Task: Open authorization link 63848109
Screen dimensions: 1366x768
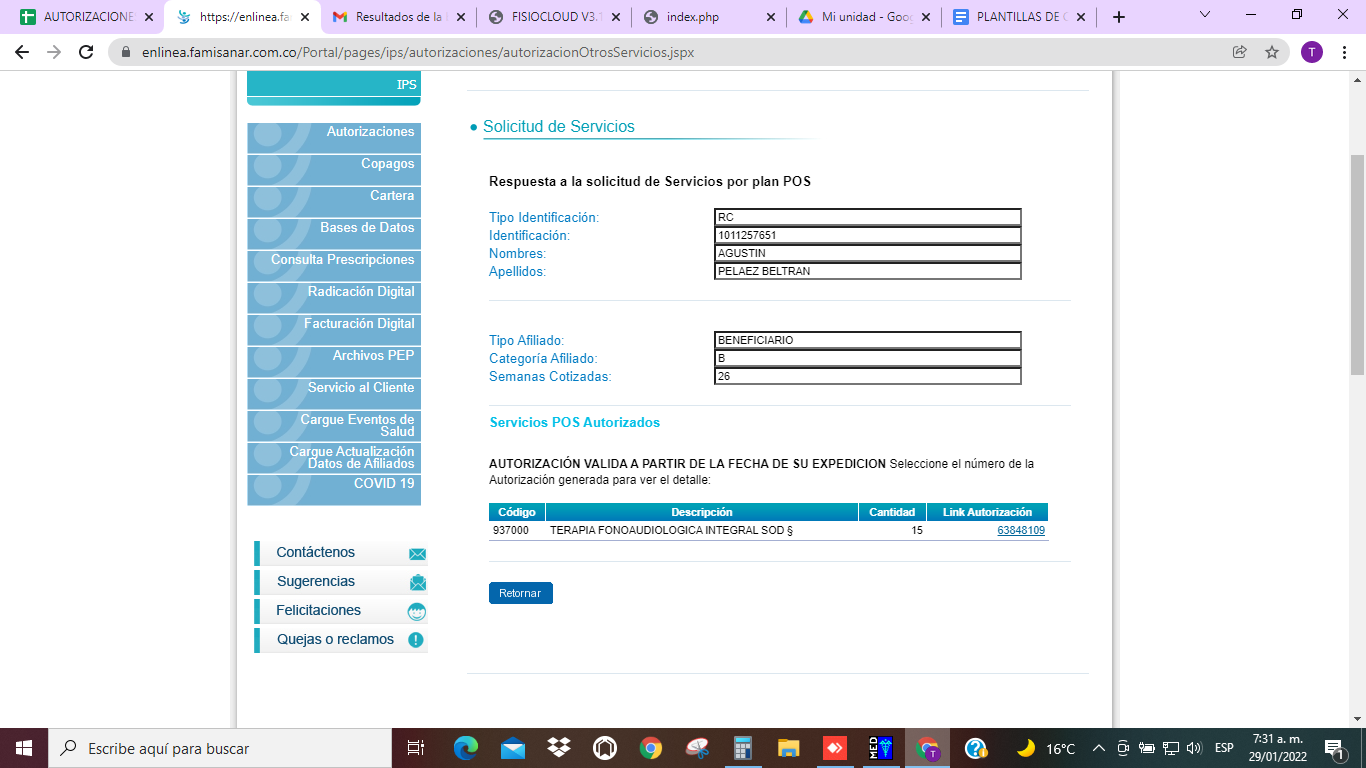Action: click(x=1020, y=531)
